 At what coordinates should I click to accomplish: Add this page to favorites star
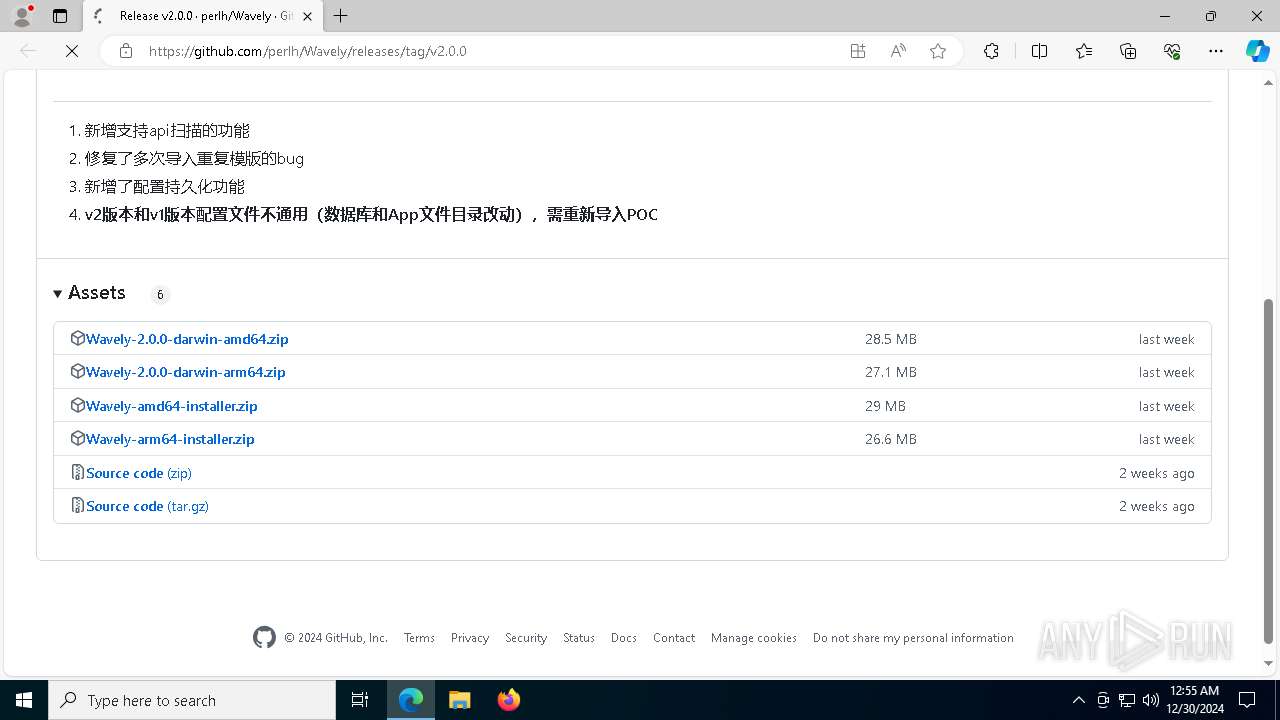(938, 51)
